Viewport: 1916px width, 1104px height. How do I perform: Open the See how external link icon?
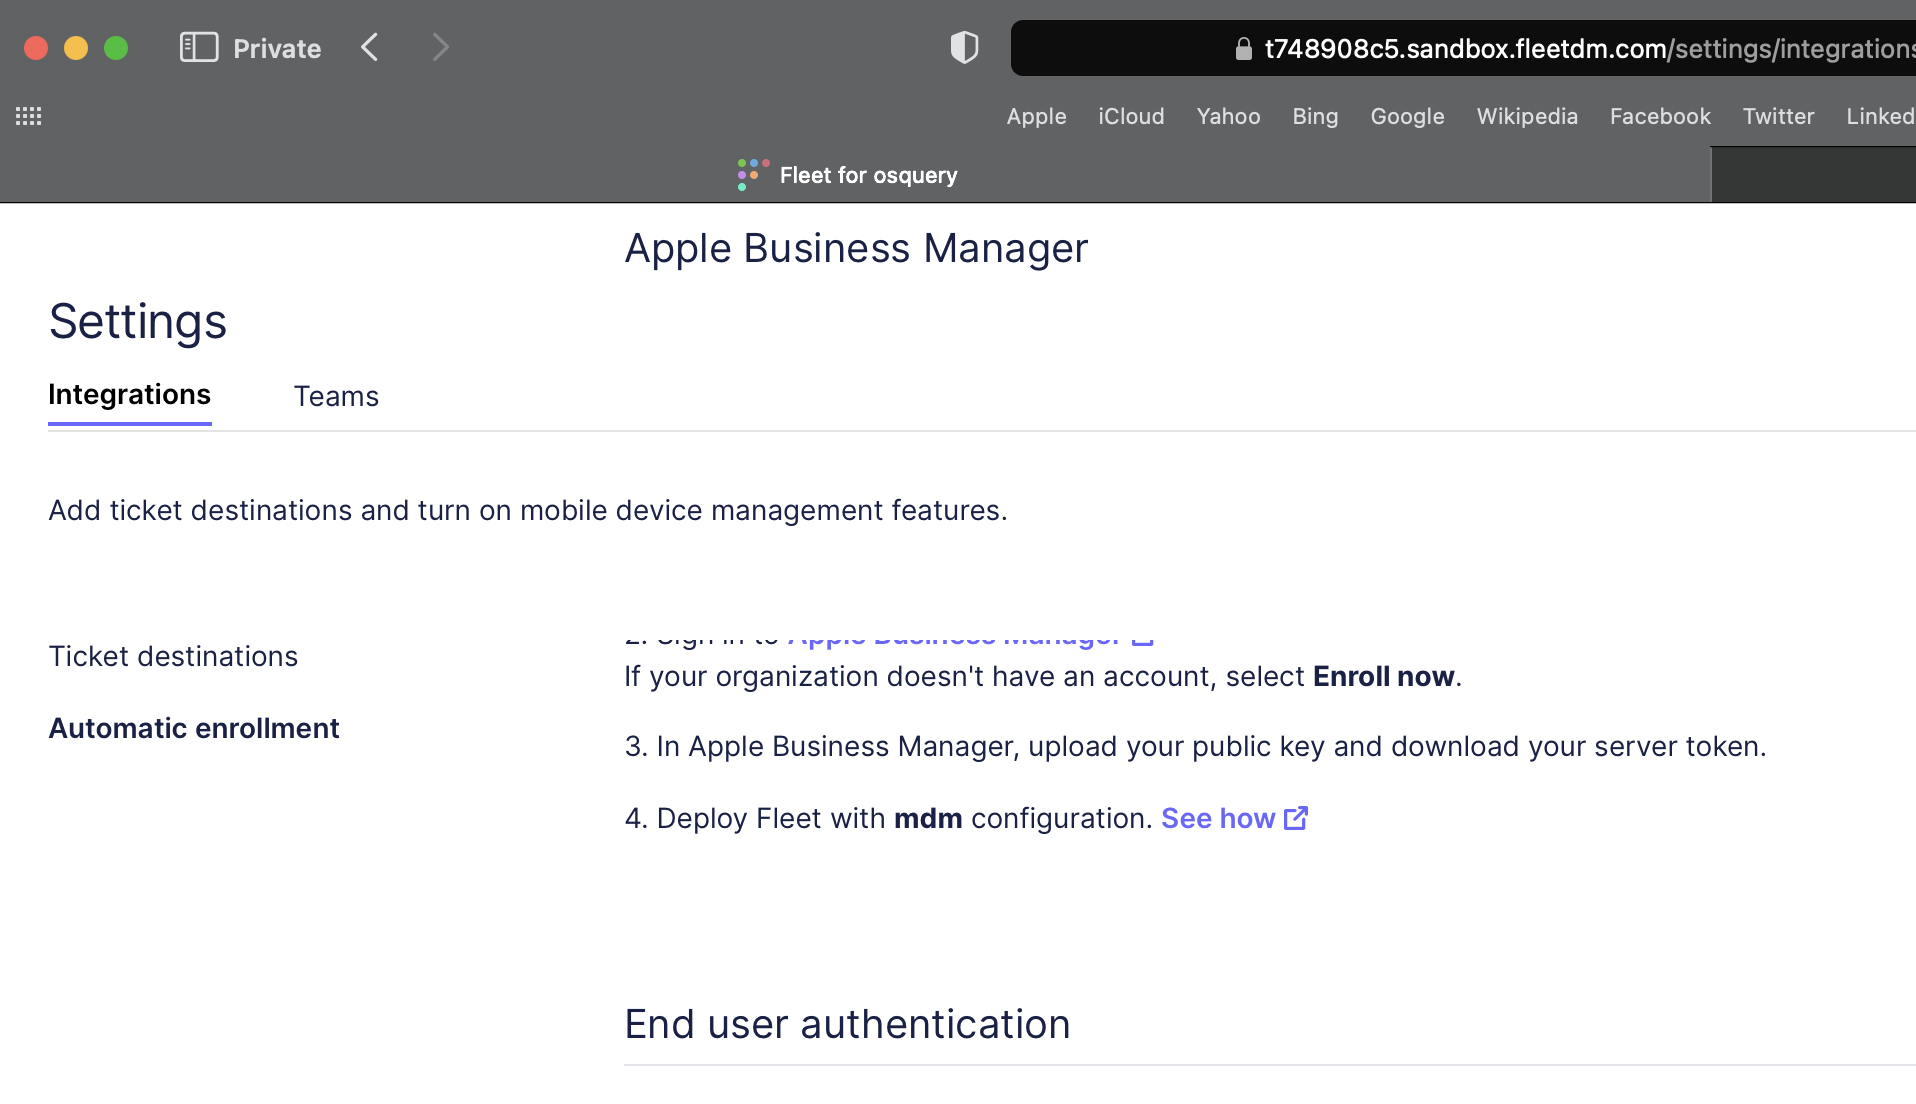tap(1296, 818)
